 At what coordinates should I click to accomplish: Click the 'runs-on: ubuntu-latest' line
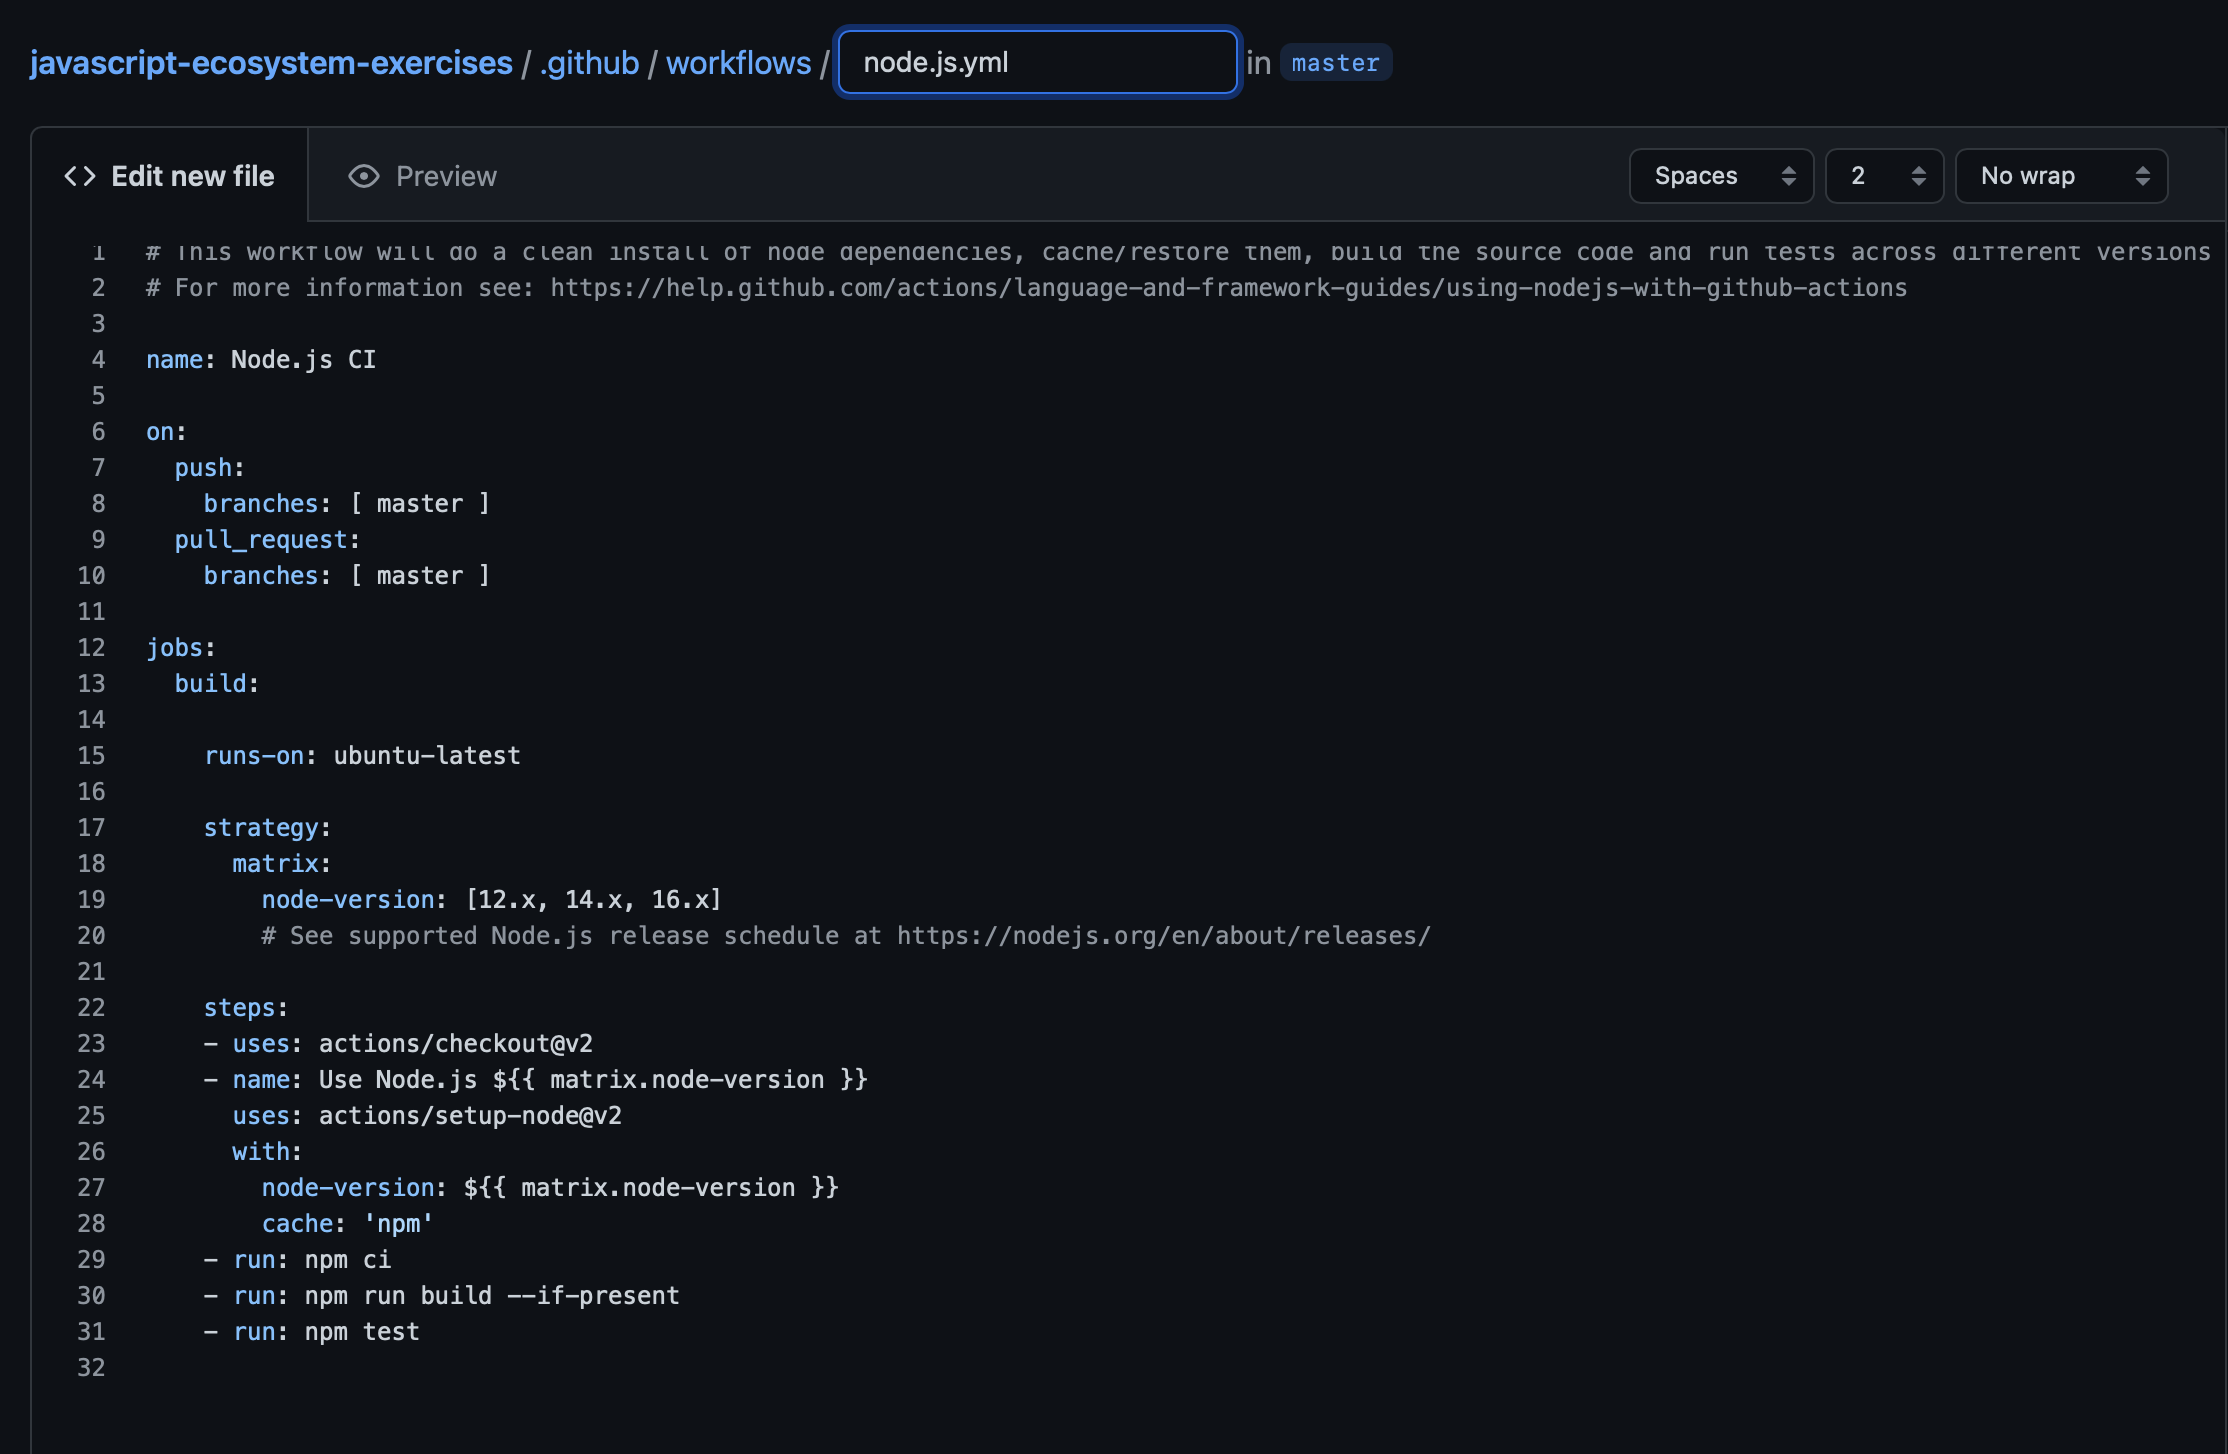tap(362, 756)
